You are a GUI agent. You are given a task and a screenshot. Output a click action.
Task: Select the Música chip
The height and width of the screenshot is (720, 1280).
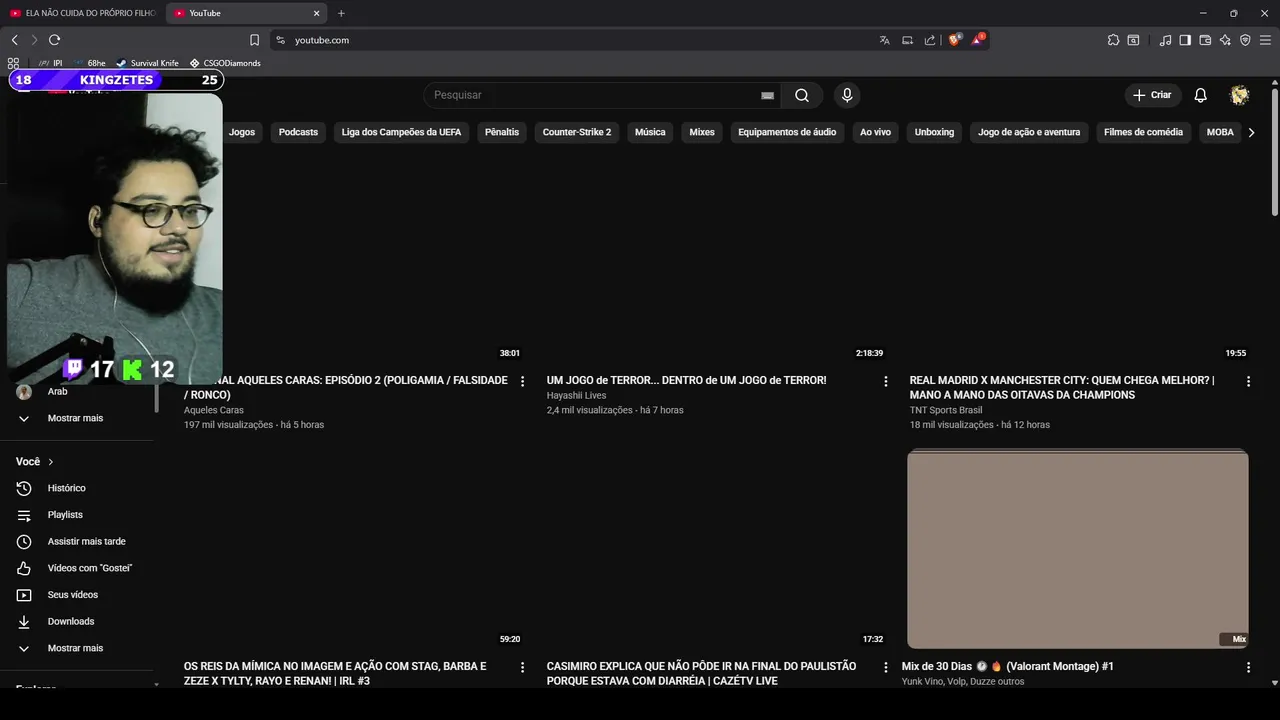(650, 132)
